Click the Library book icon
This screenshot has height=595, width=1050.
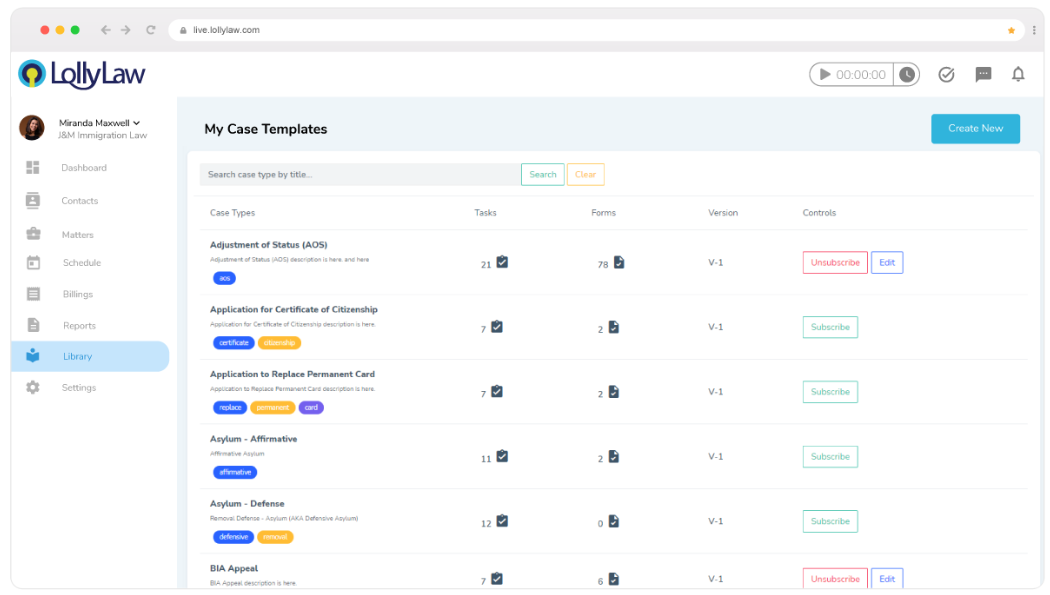click(33, 355)
